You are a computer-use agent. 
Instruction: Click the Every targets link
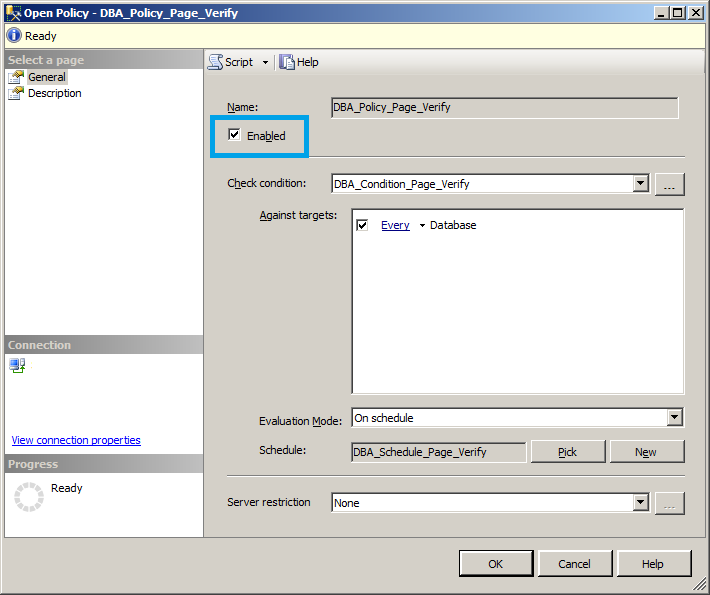[x=395, y=226]
